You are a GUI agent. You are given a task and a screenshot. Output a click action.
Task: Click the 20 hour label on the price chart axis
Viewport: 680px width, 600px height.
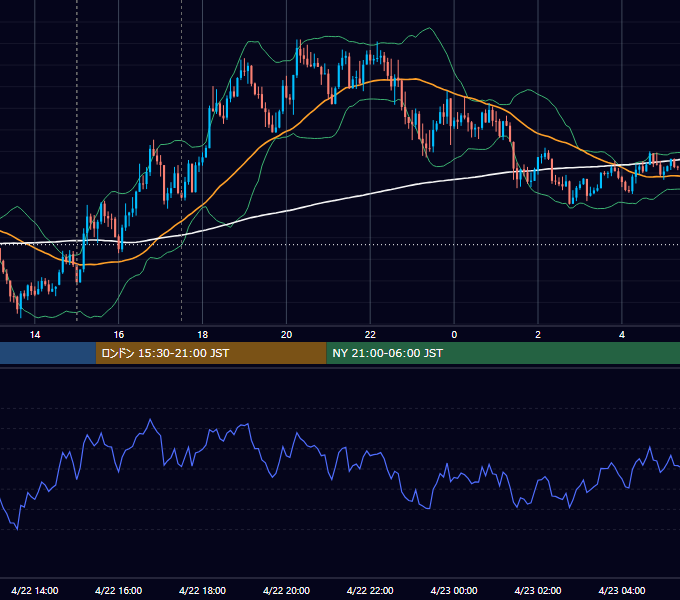pyautogui.click(x=286, y=335)
